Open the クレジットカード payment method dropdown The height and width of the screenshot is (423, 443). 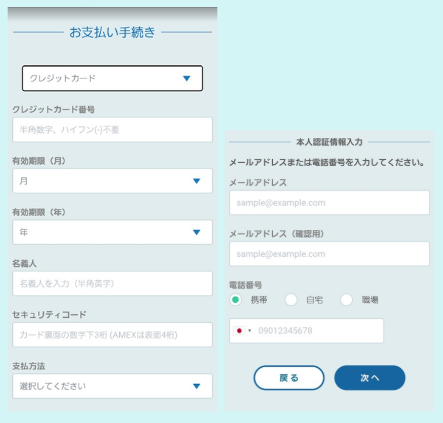coord(112,78)
